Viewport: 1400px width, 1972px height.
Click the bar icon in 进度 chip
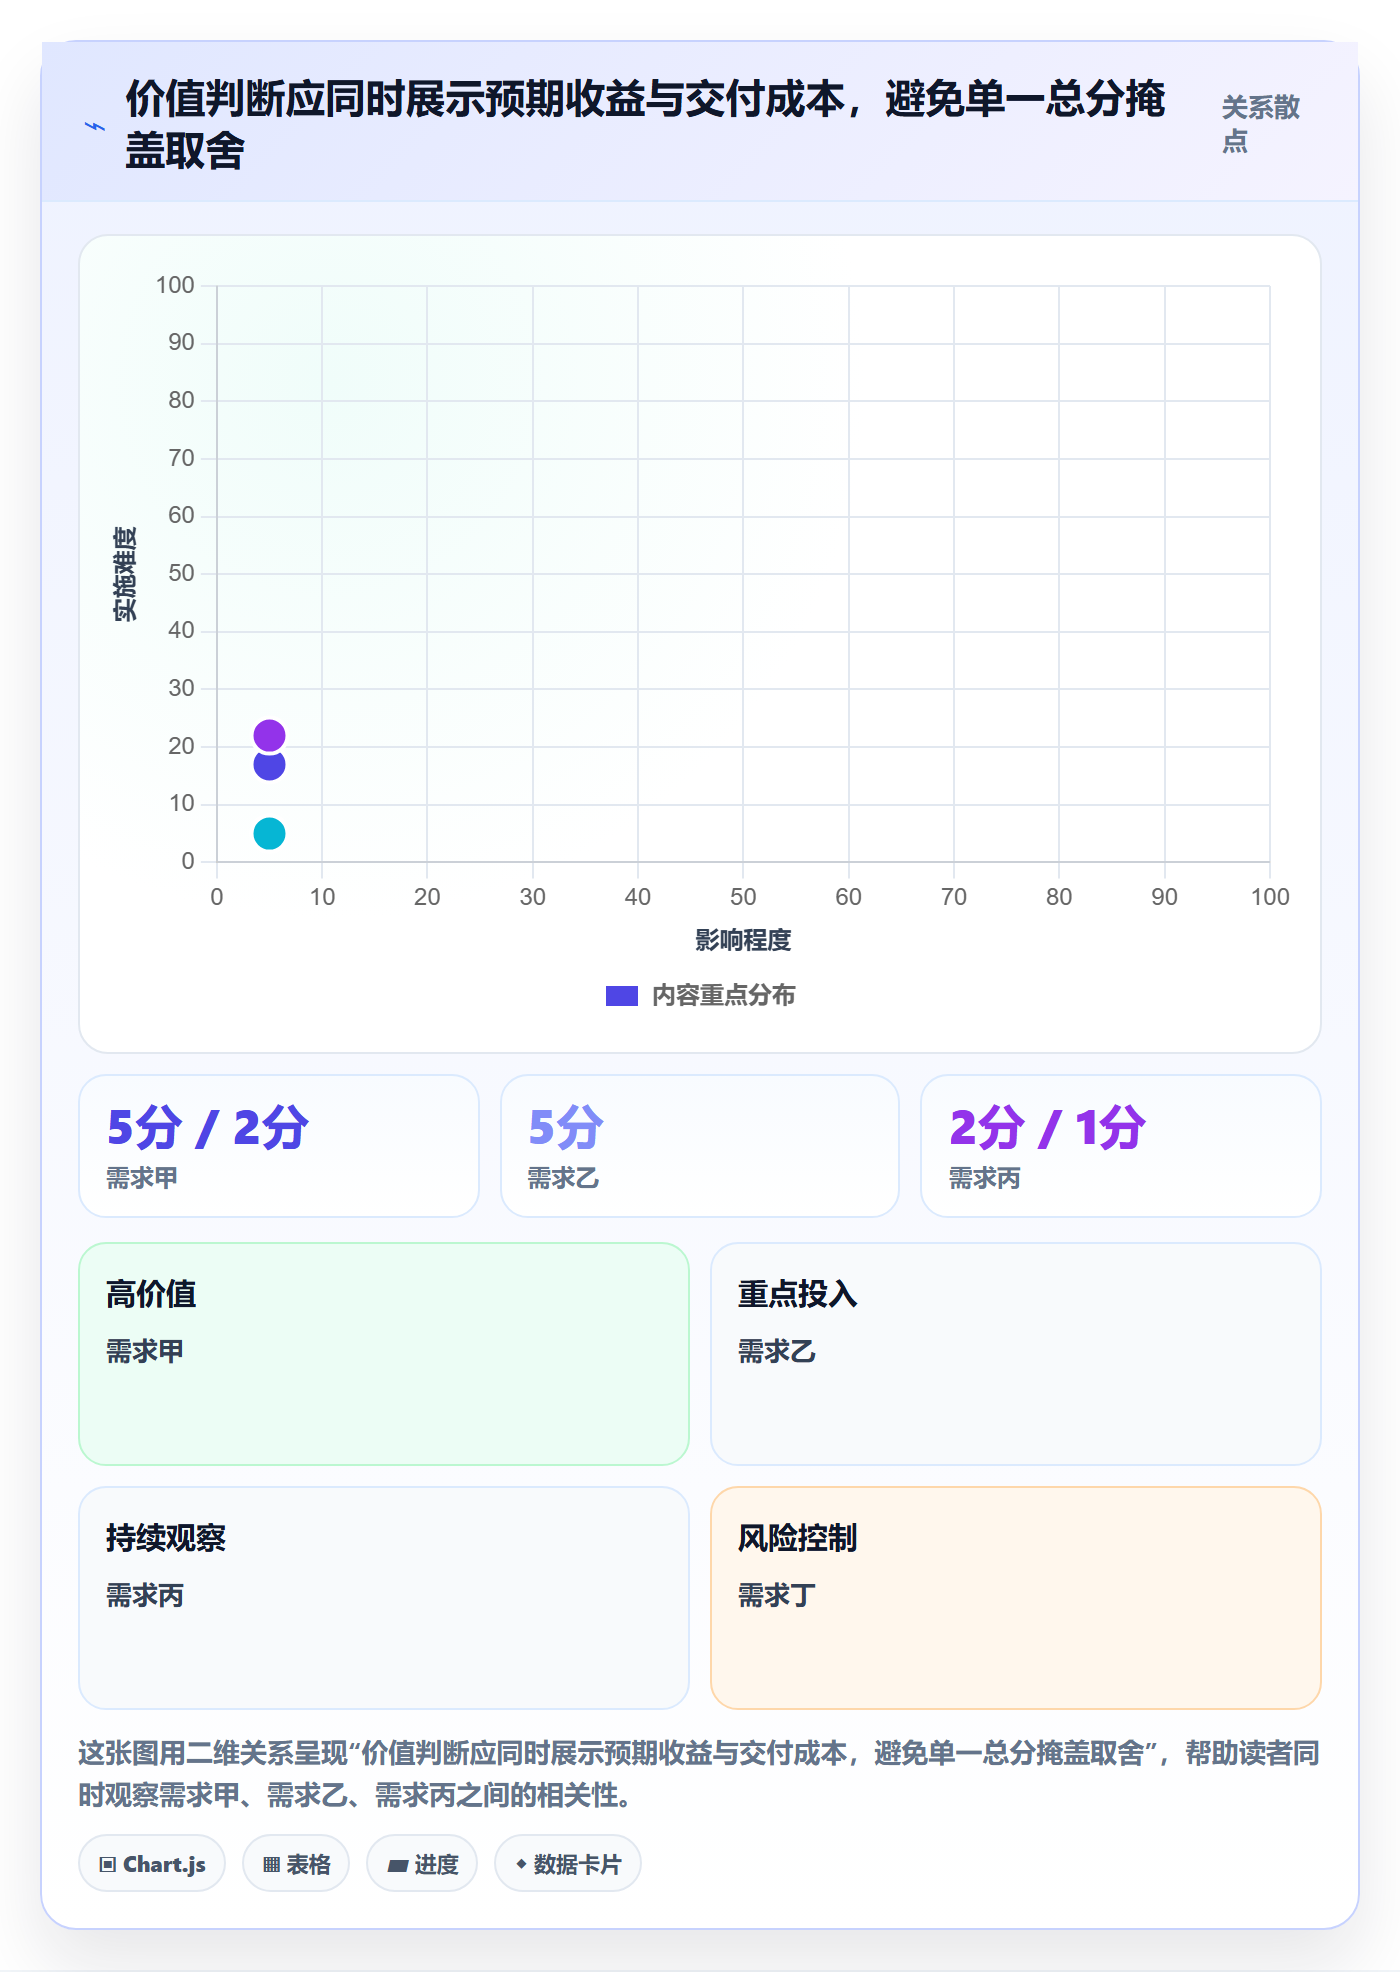(x=398, y=1866)
